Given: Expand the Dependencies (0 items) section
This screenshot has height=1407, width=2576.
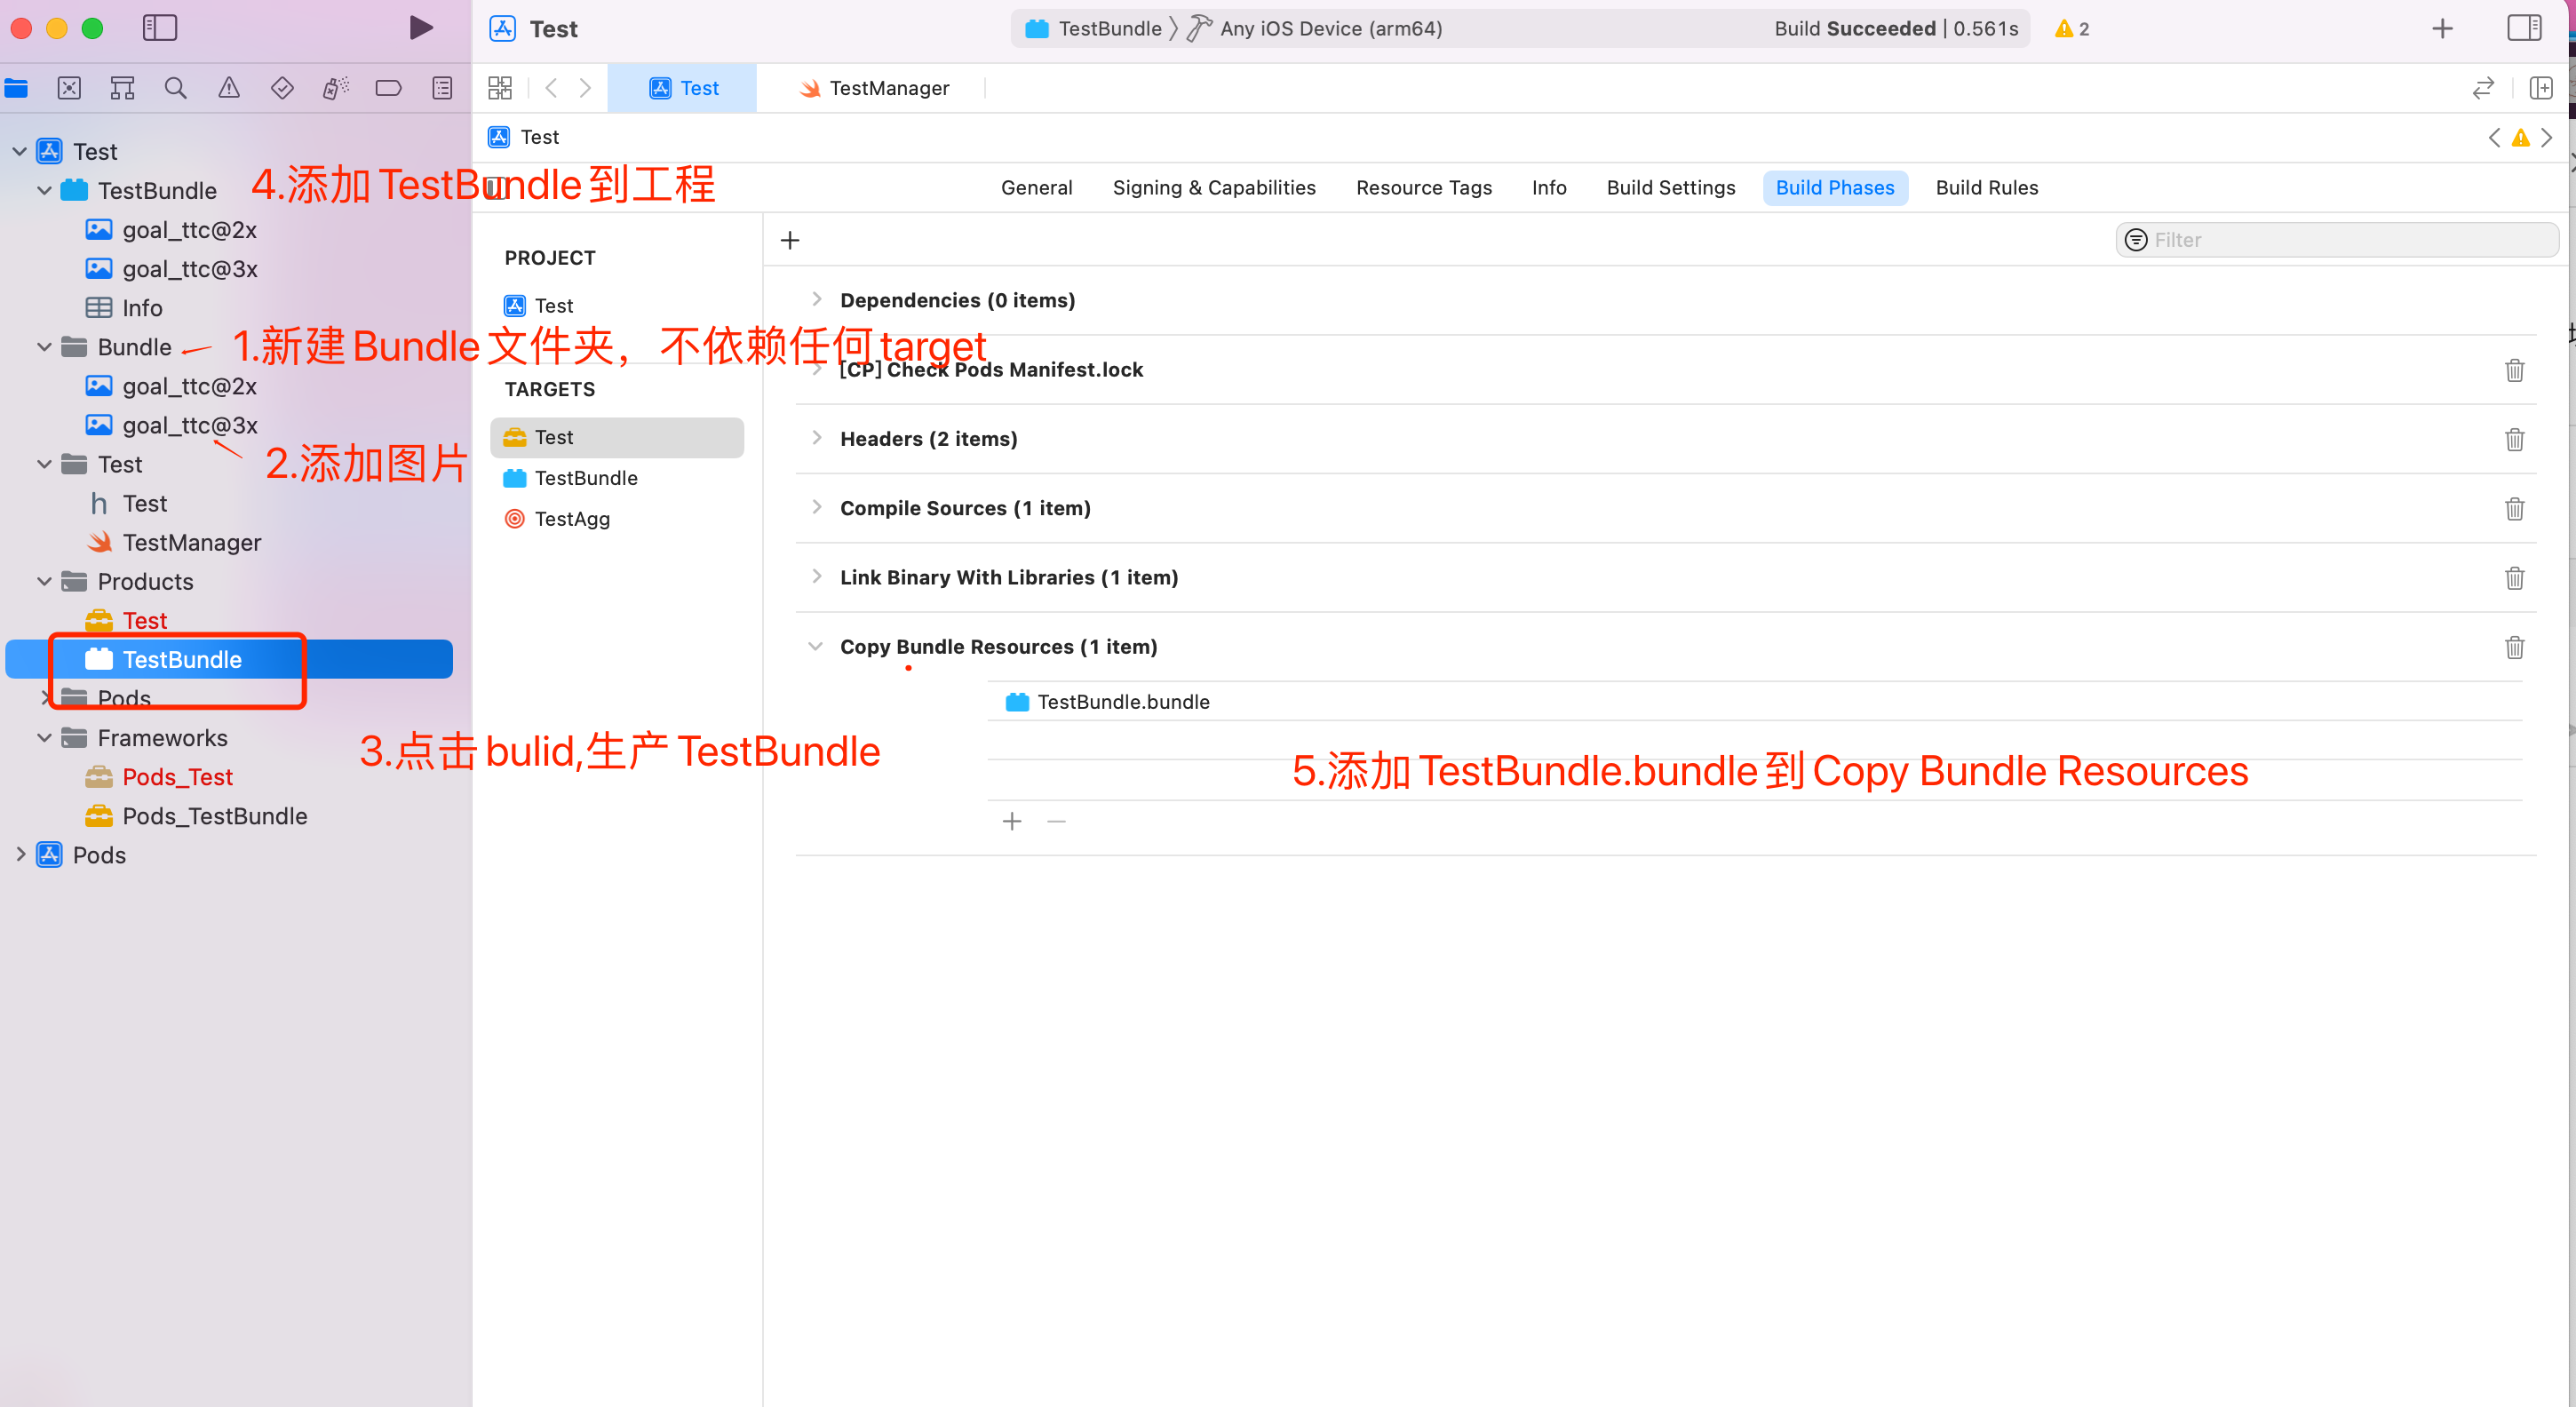Looking at the screenshot, I should 817,299.
